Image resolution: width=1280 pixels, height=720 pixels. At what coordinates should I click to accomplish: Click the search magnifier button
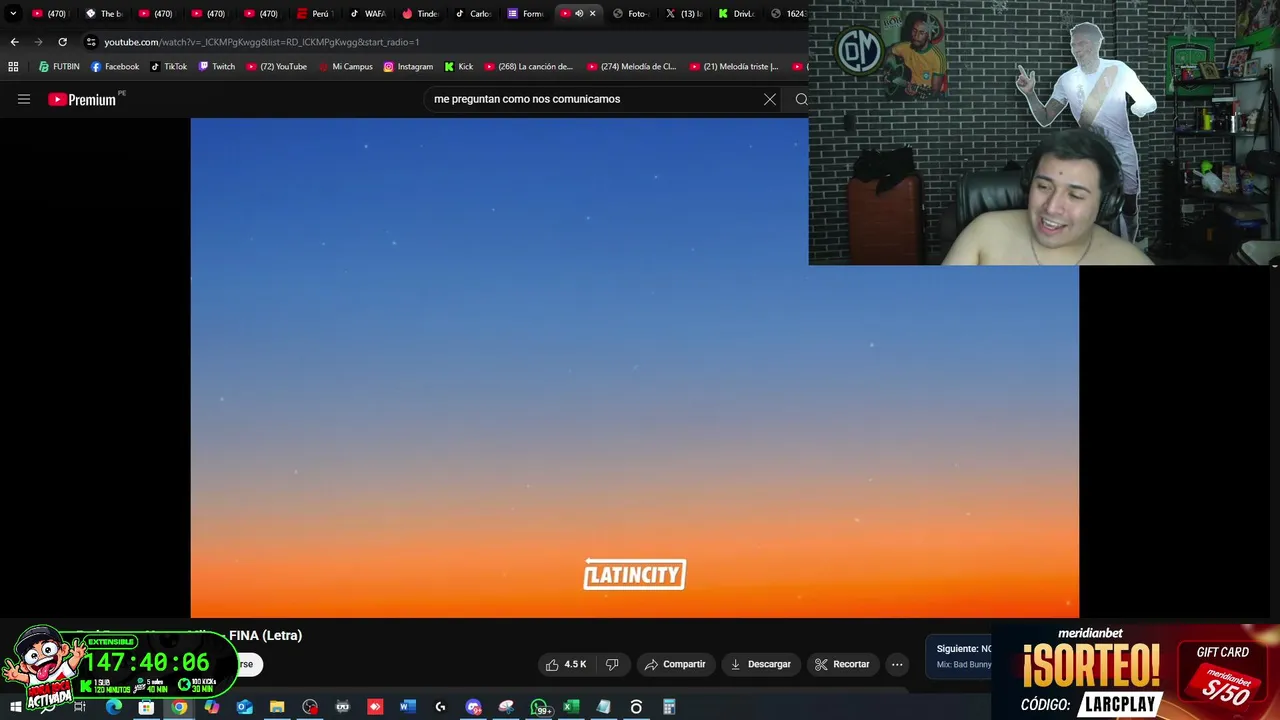tap(801, 99)
